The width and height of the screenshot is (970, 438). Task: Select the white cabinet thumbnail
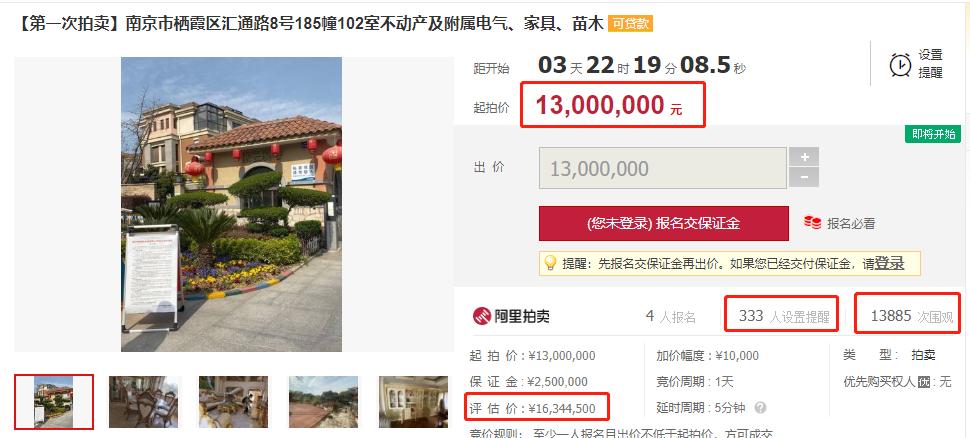[x=413, y=402]
